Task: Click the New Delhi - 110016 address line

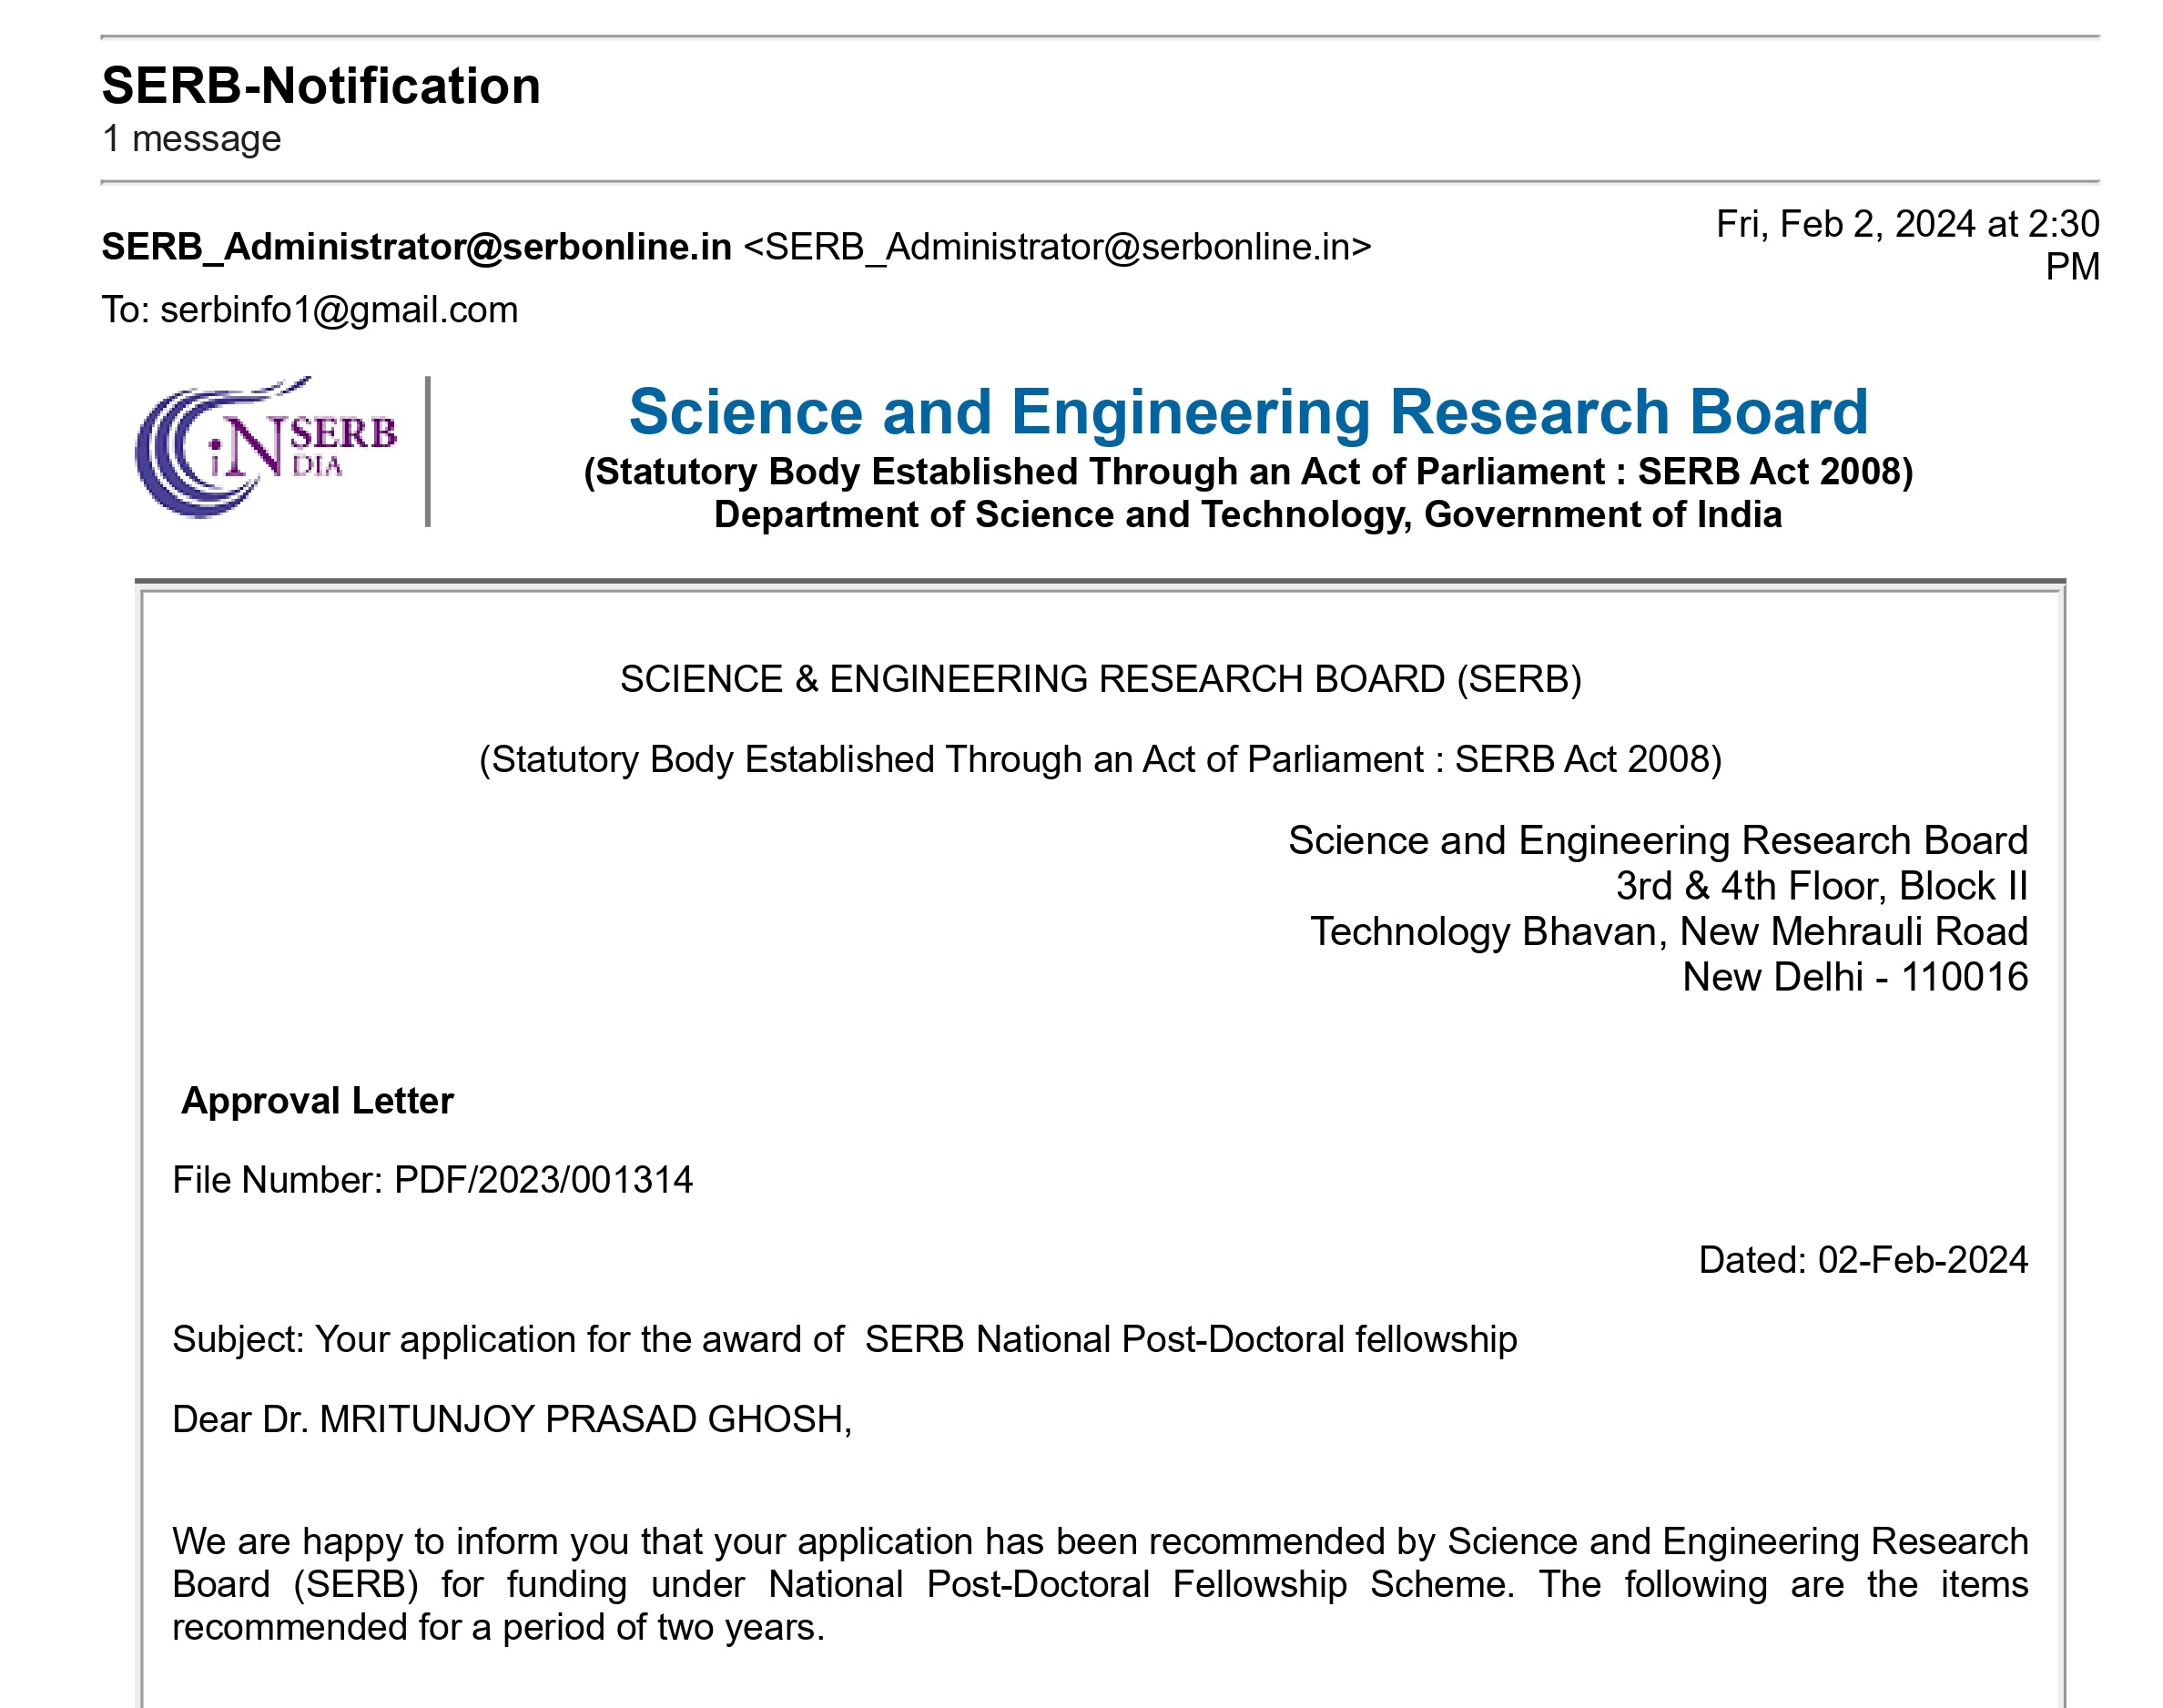Action: tap(1854, 977)
